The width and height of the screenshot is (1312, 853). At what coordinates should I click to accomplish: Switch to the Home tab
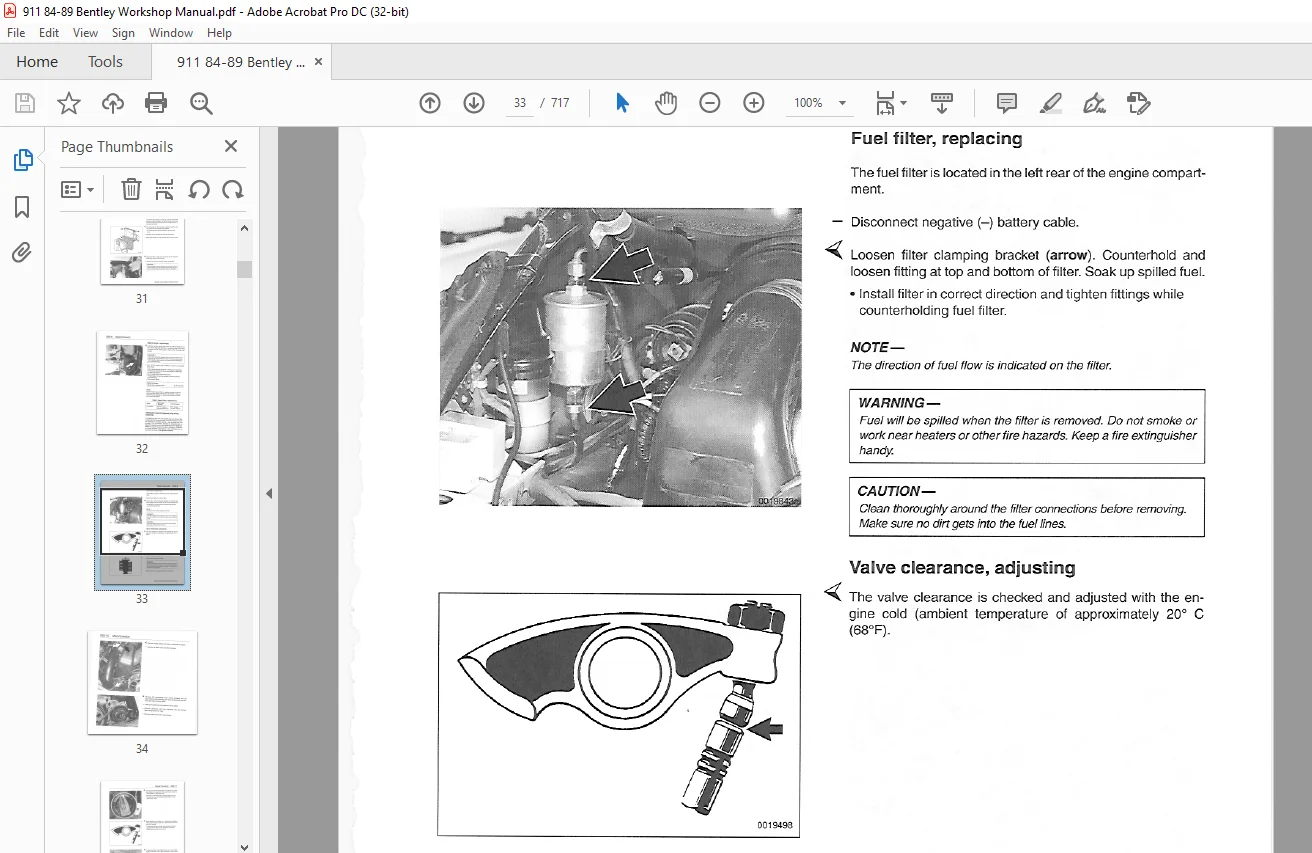(37, 62)
